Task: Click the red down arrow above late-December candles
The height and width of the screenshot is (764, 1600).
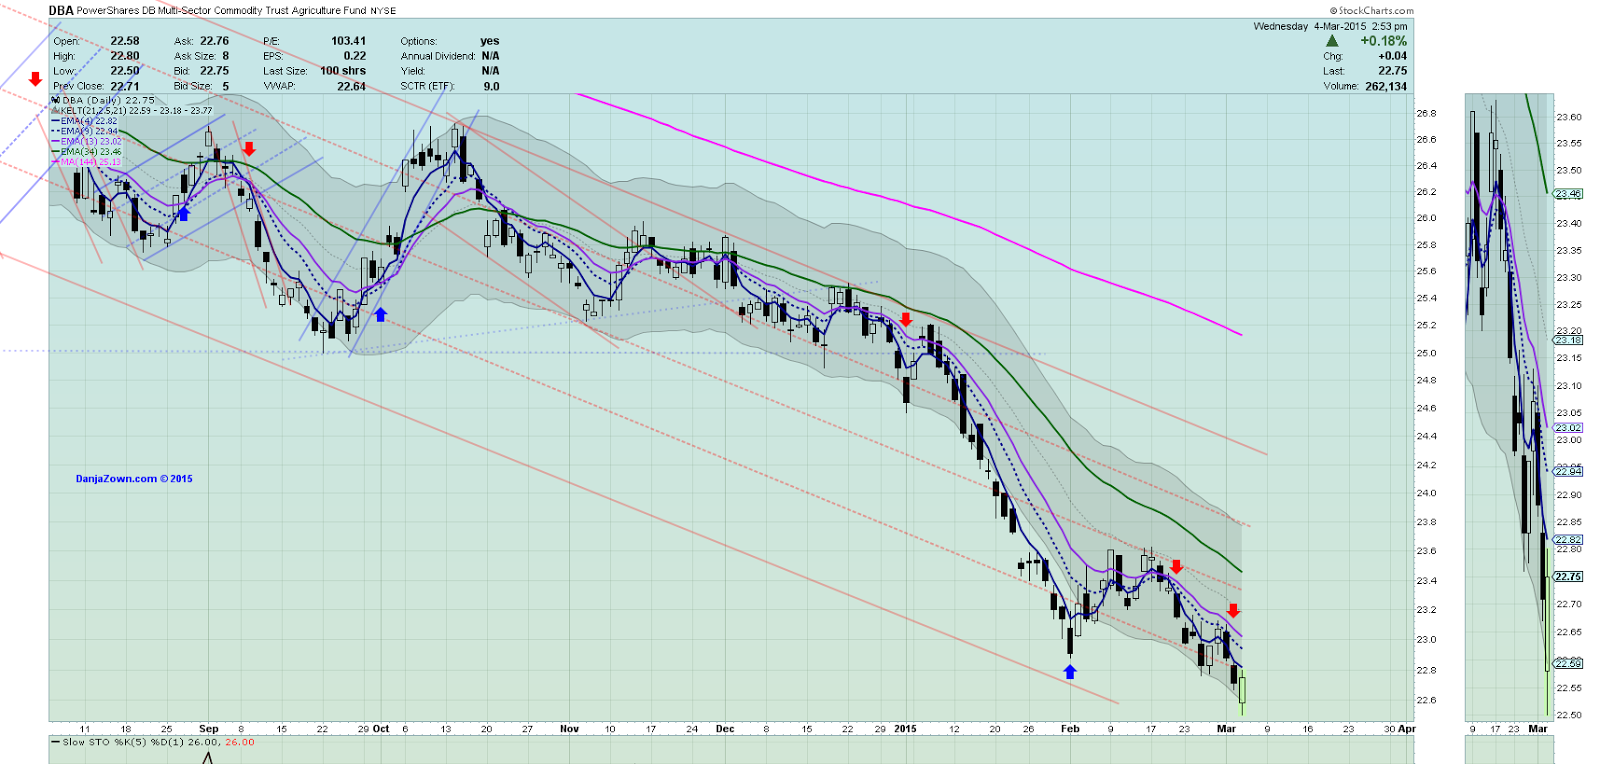Action: pyautogui.click(x=906, y=319)
